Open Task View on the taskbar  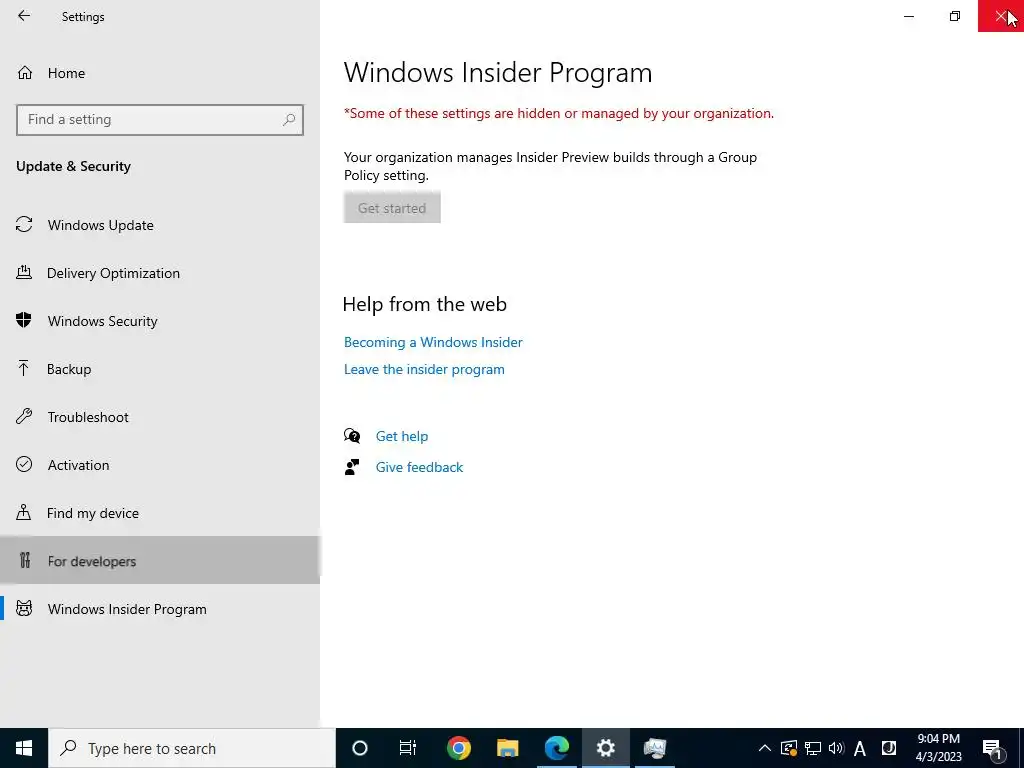point(408,748)
